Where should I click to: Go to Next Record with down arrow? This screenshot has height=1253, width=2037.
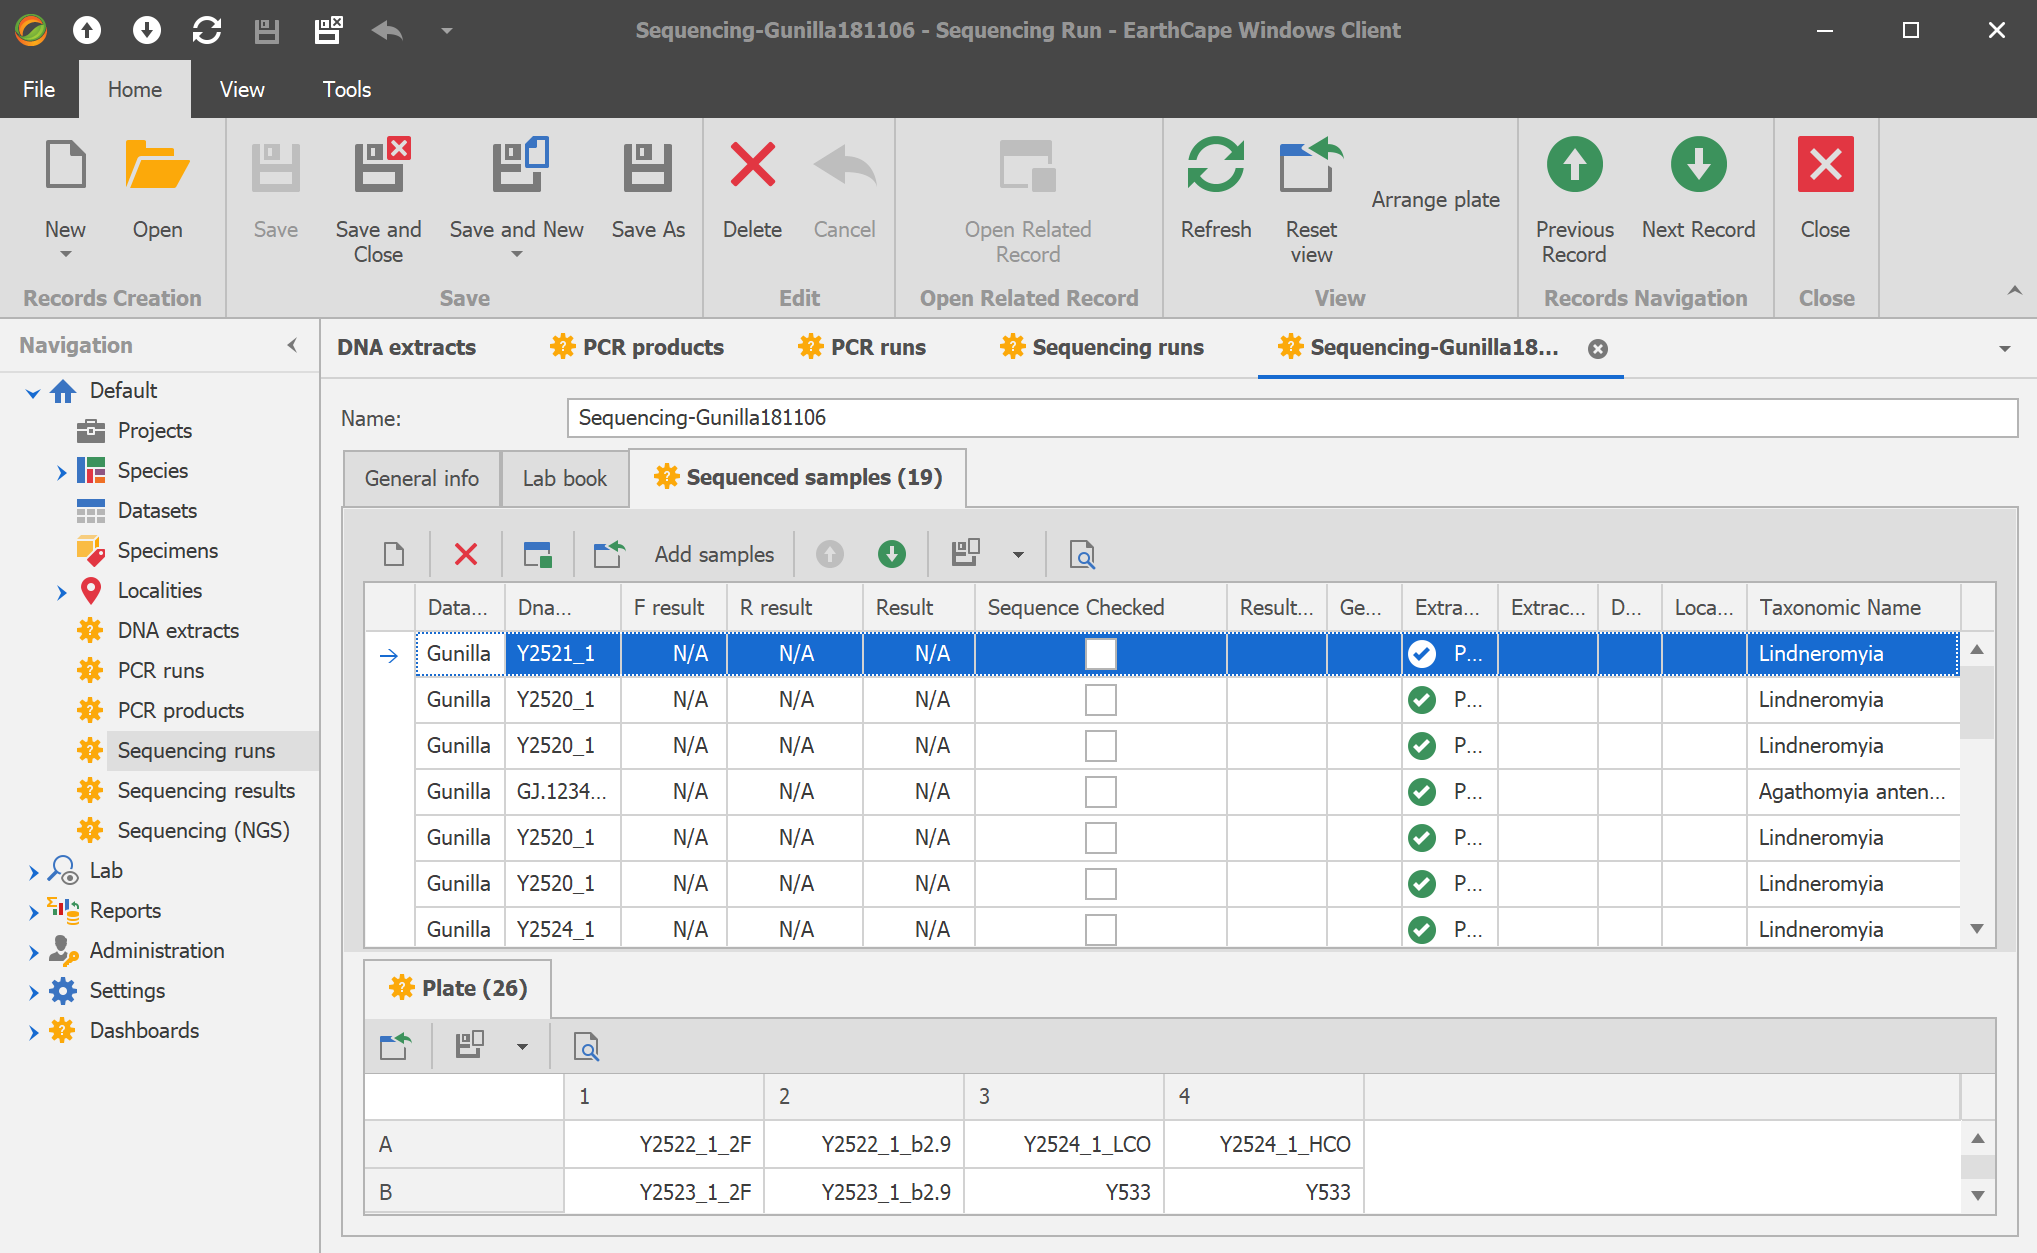point(1698,166)
